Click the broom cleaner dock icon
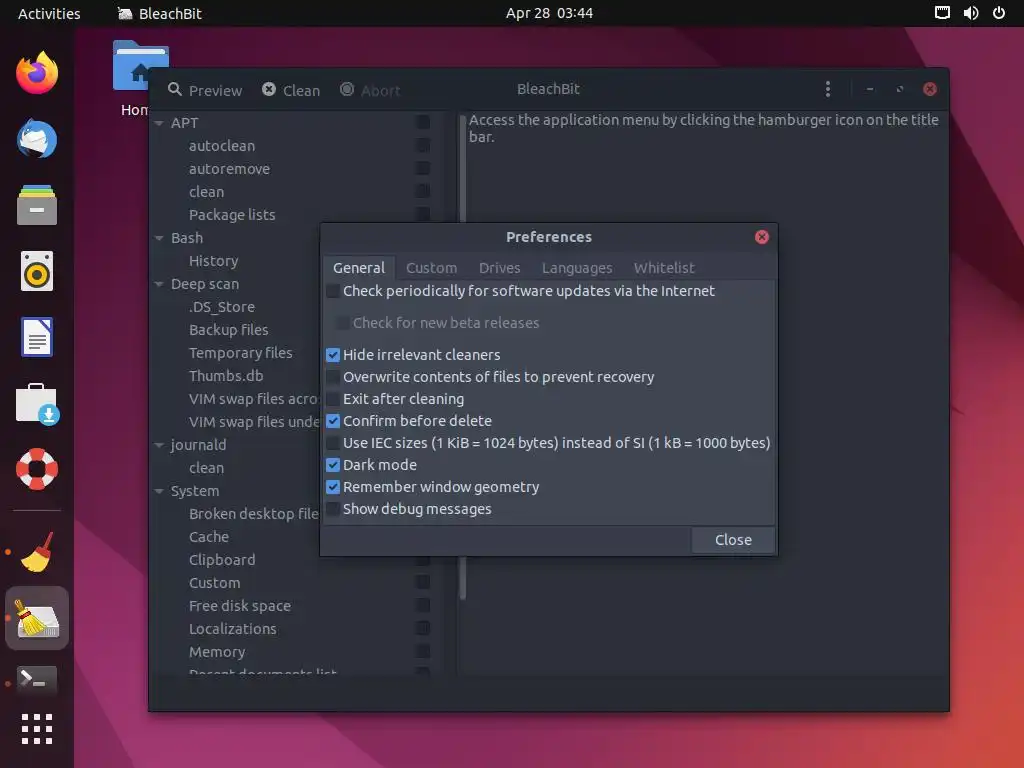The height and width of the screenshot is (768, 1024). [37, 552]
